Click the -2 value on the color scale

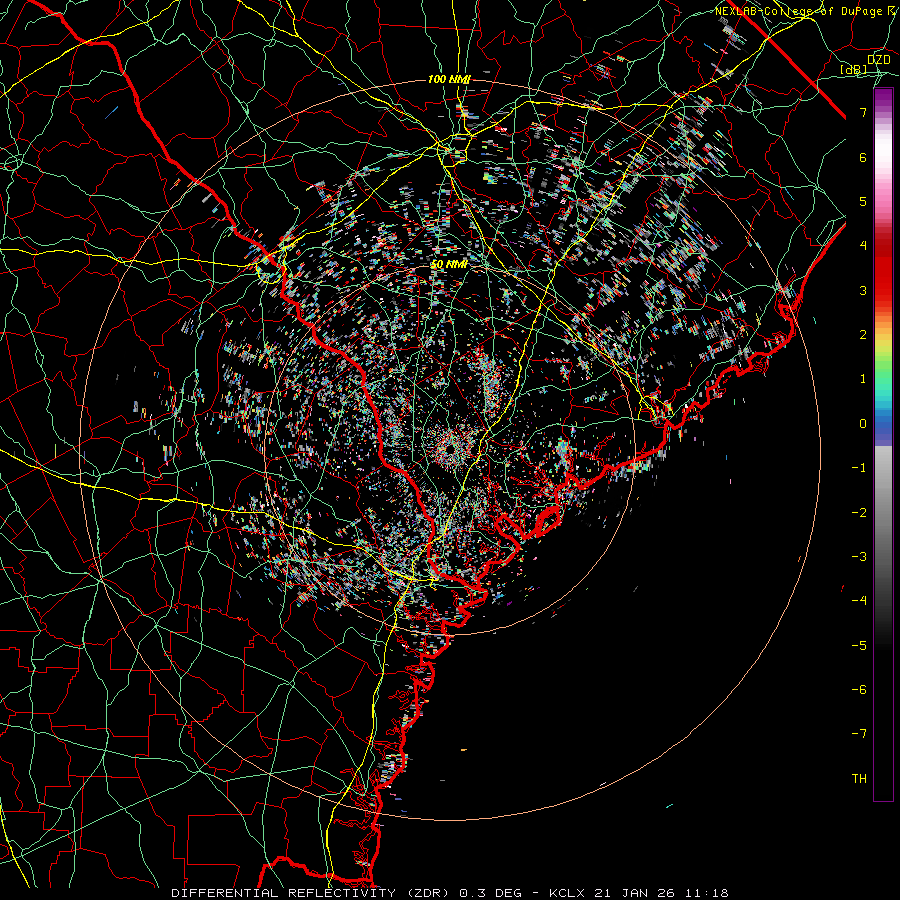coord(859,513)
